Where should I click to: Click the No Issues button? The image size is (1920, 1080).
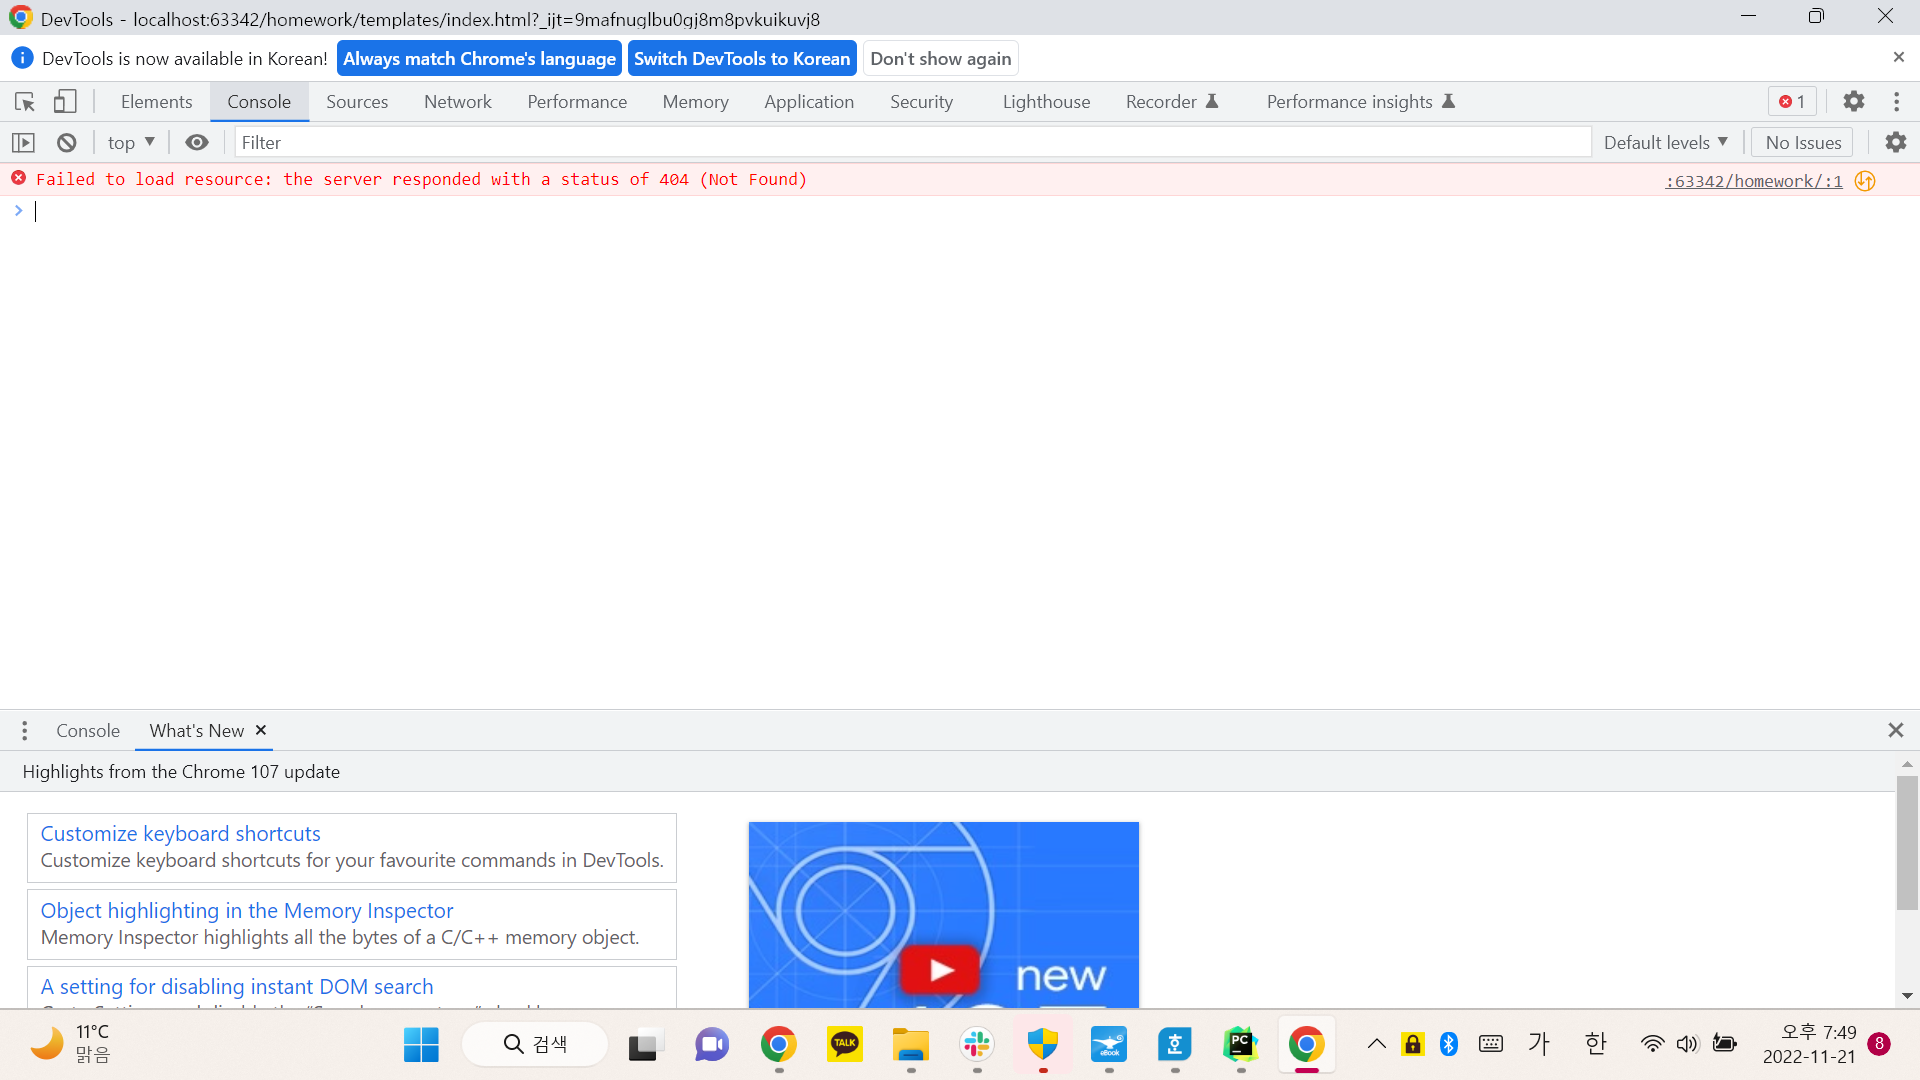(x=1803, y=143)
